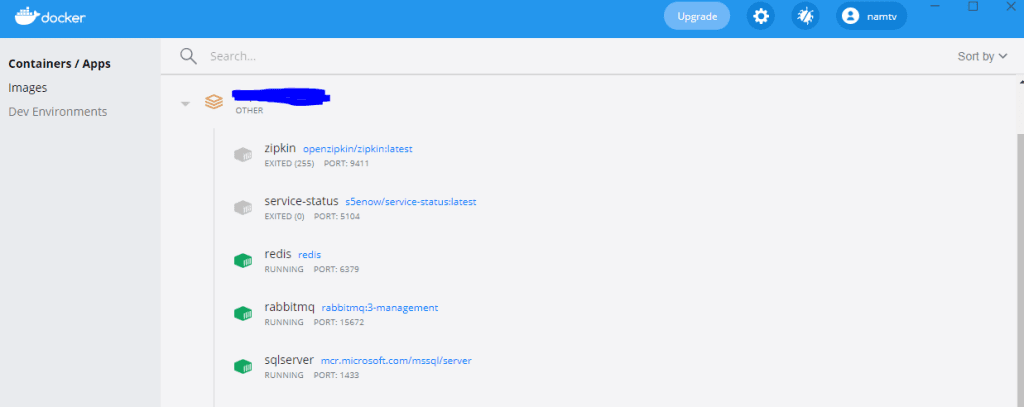Select the zipkin container name
1024x407 pixels.
pyautogui.click(x=280, y=148)
